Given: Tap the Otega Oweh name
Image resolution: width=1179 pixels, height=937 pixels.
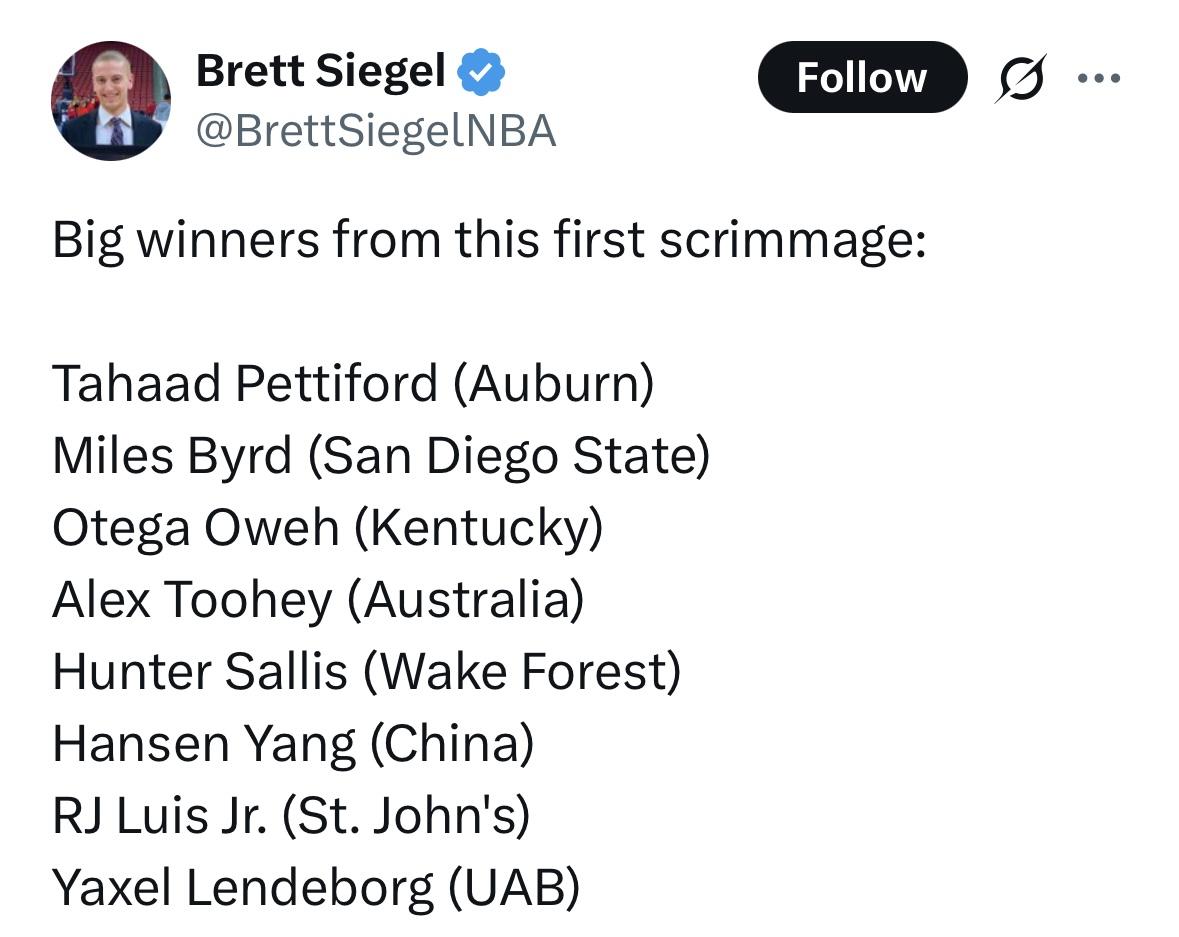Looking at the screenshot, I should [195, 528].
